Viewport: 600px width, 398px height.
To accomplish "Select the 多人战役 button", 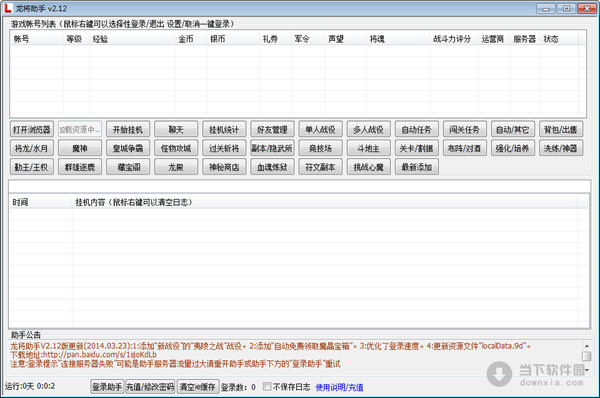I will click(368, 129).
